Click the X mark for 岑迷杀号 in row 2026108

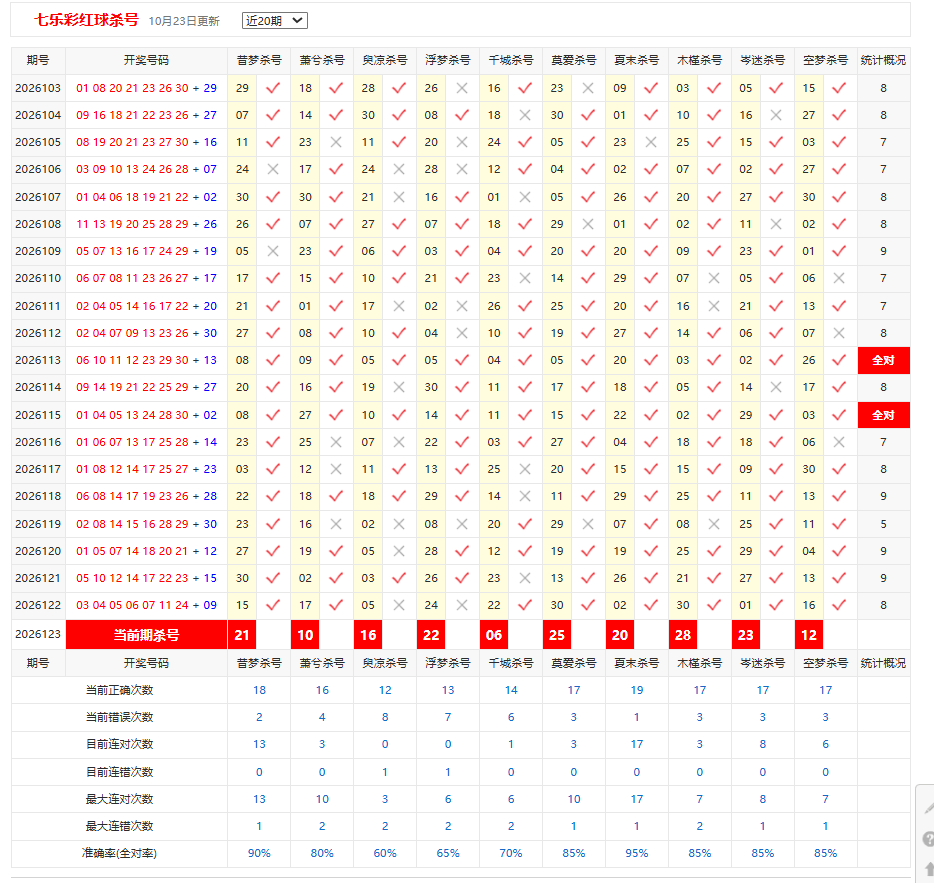tap(776, 224)
